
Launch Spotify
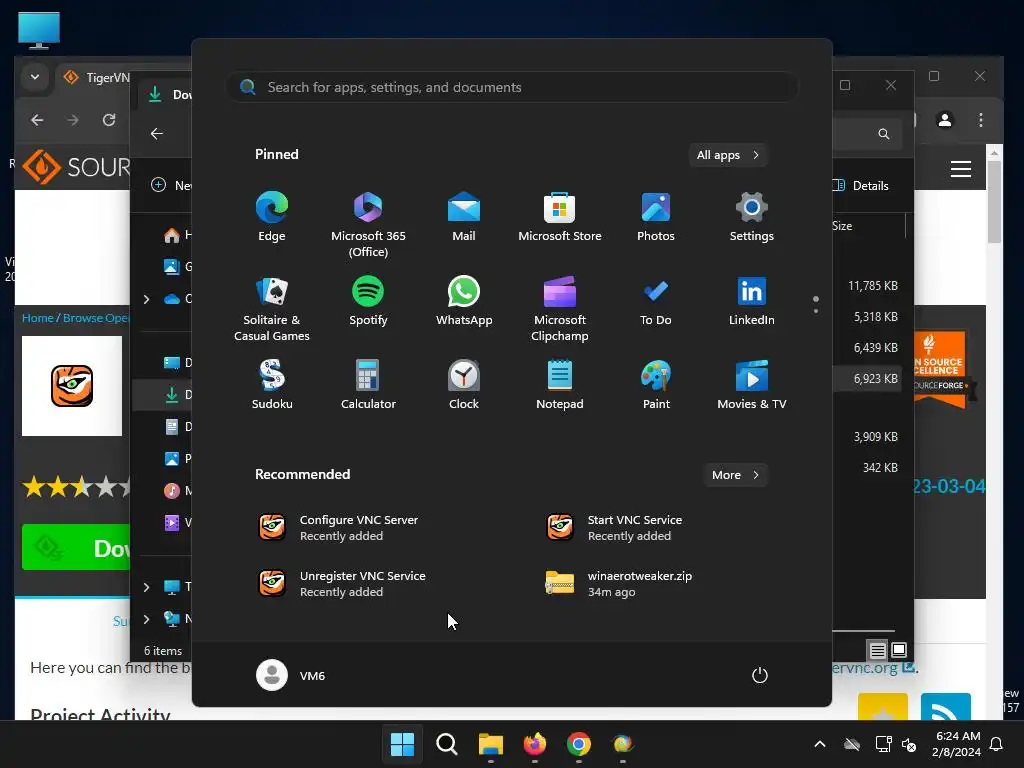368,301
